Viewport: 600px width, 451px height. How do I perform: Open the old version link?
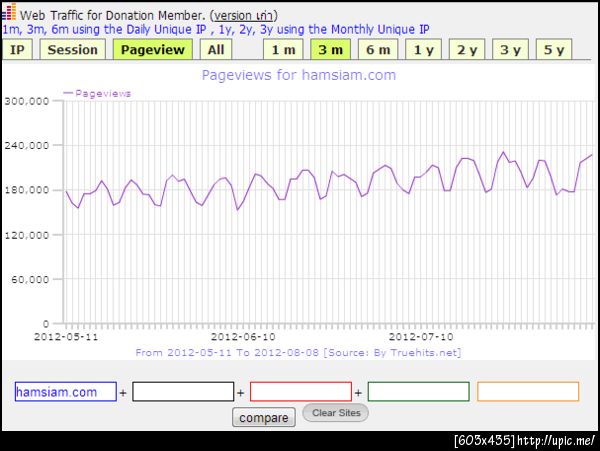pos(243,16)
